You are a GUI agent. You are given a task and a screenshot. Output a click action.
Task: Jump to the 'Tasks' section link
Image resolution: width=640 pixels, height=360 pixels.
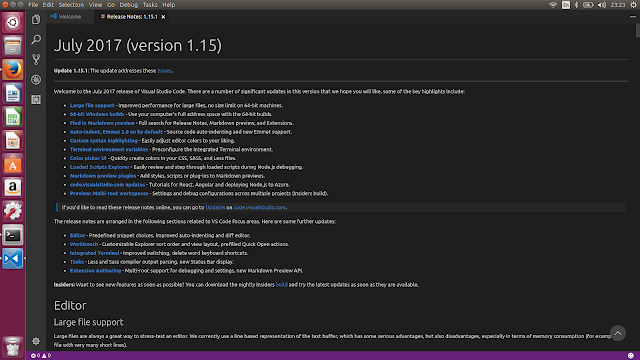tap(77, 262)
